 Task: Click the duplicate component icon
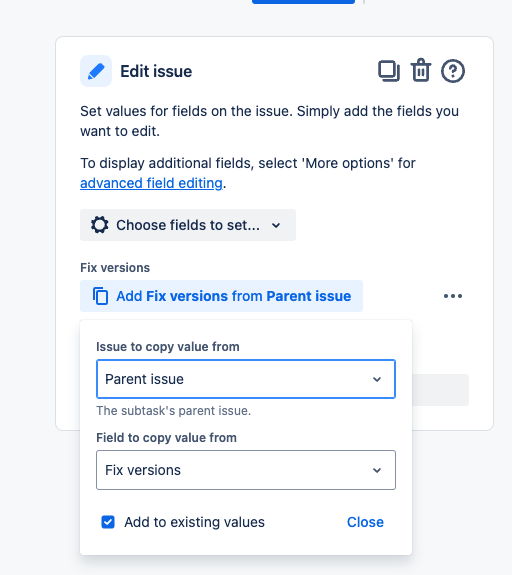click(x=389, y=71)
